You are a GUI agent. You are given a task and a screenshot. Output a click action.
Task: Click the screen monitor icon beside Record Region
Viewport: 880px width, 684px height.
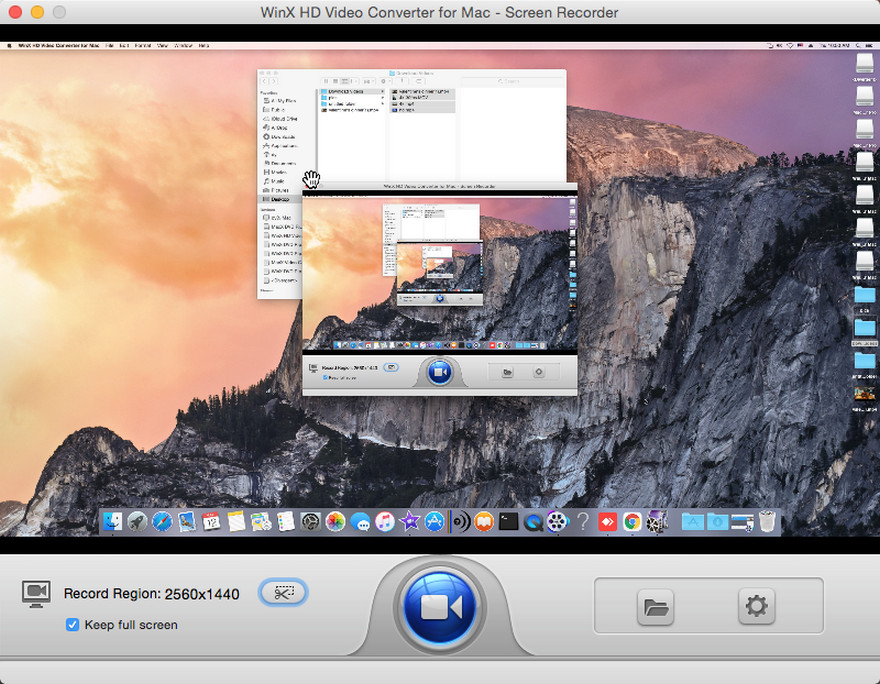[x=37, y=593]
